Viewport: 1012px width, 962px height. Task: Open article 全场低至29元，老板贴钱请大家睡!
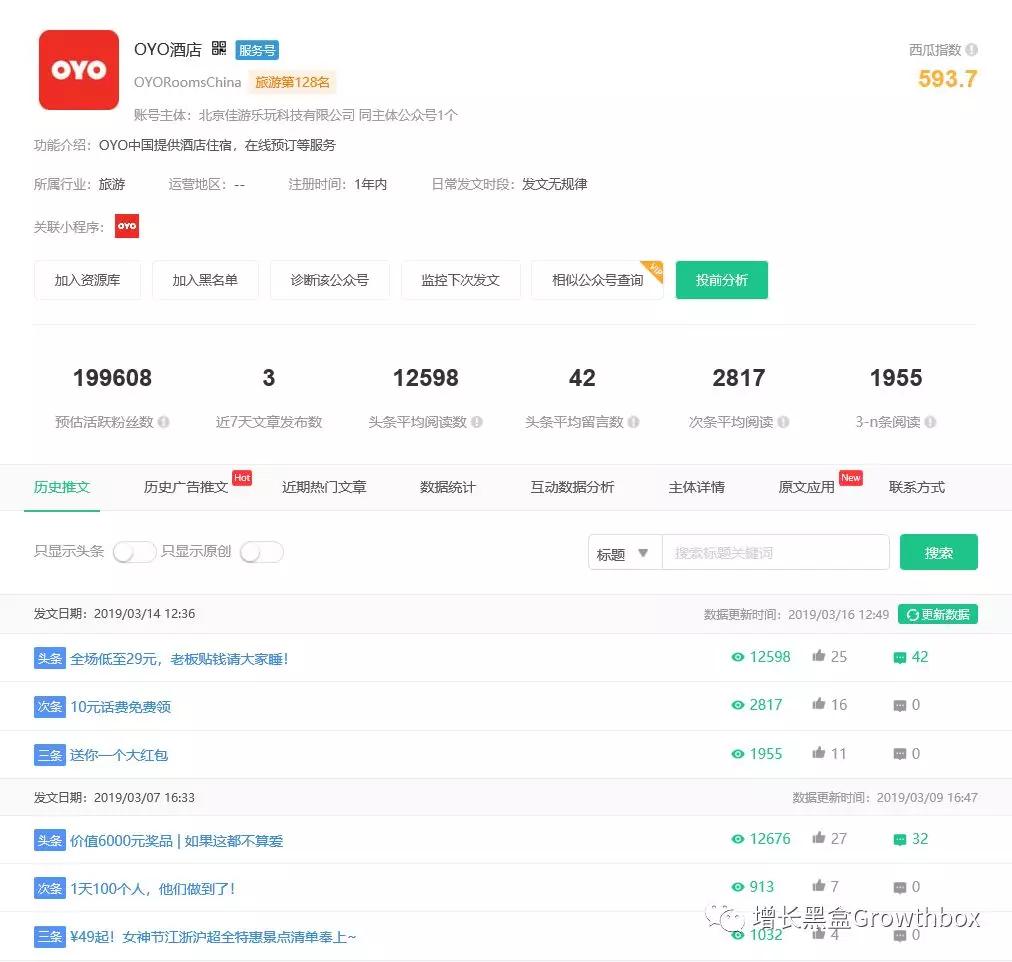coord(179,659)
